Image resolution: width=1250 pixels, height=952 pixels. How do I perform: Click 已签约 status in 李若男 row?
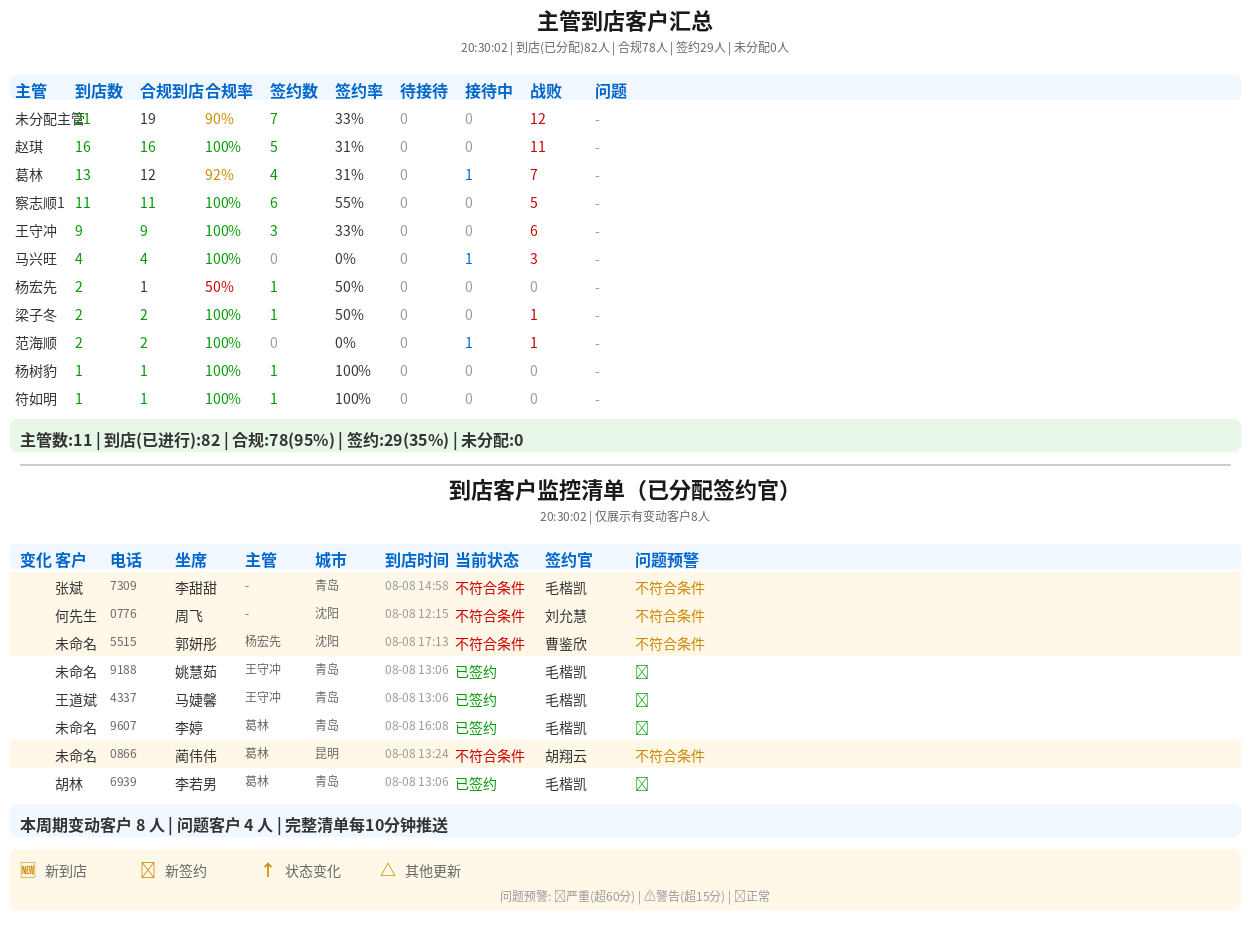476,784
